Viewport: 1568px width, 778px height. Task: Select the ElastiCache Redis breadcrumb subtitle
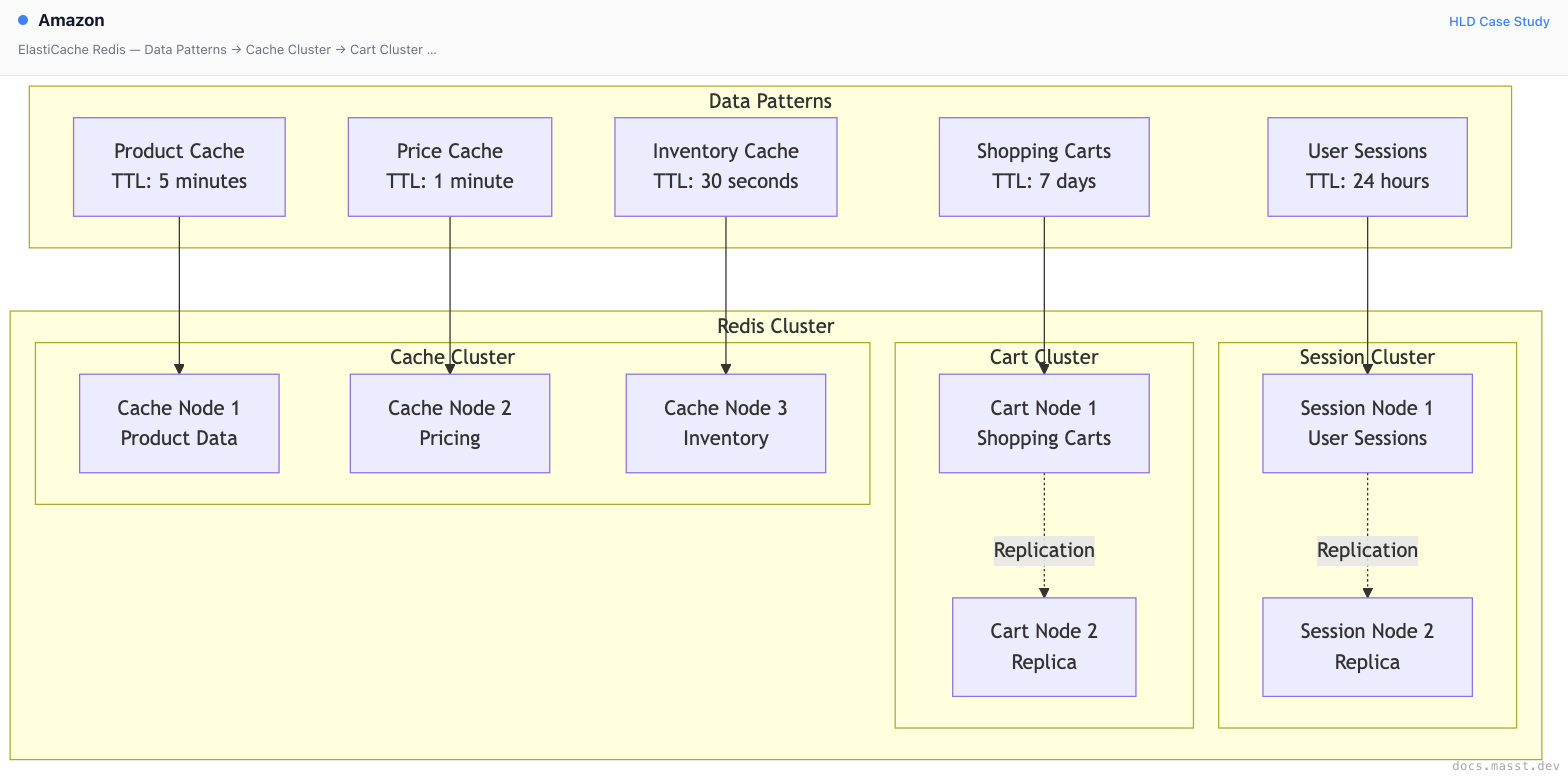click(227, 49)
